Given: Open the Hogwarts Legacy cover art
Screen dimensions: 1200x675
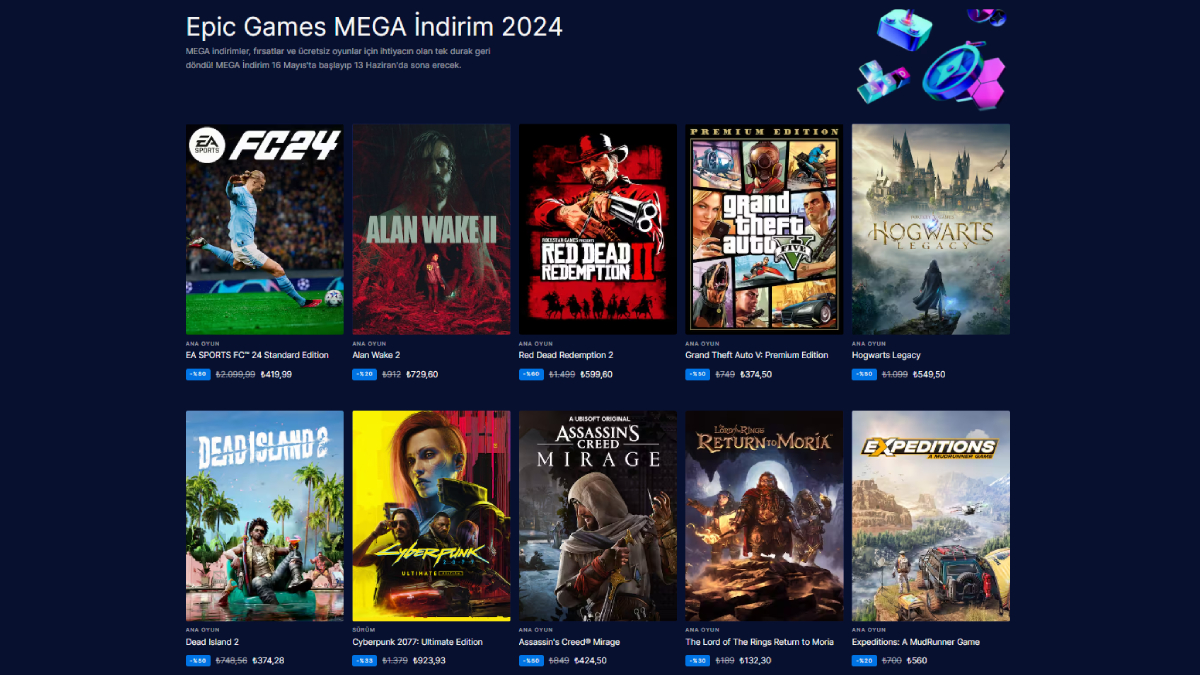Looking at the screenshot, I should coord(931,229).
